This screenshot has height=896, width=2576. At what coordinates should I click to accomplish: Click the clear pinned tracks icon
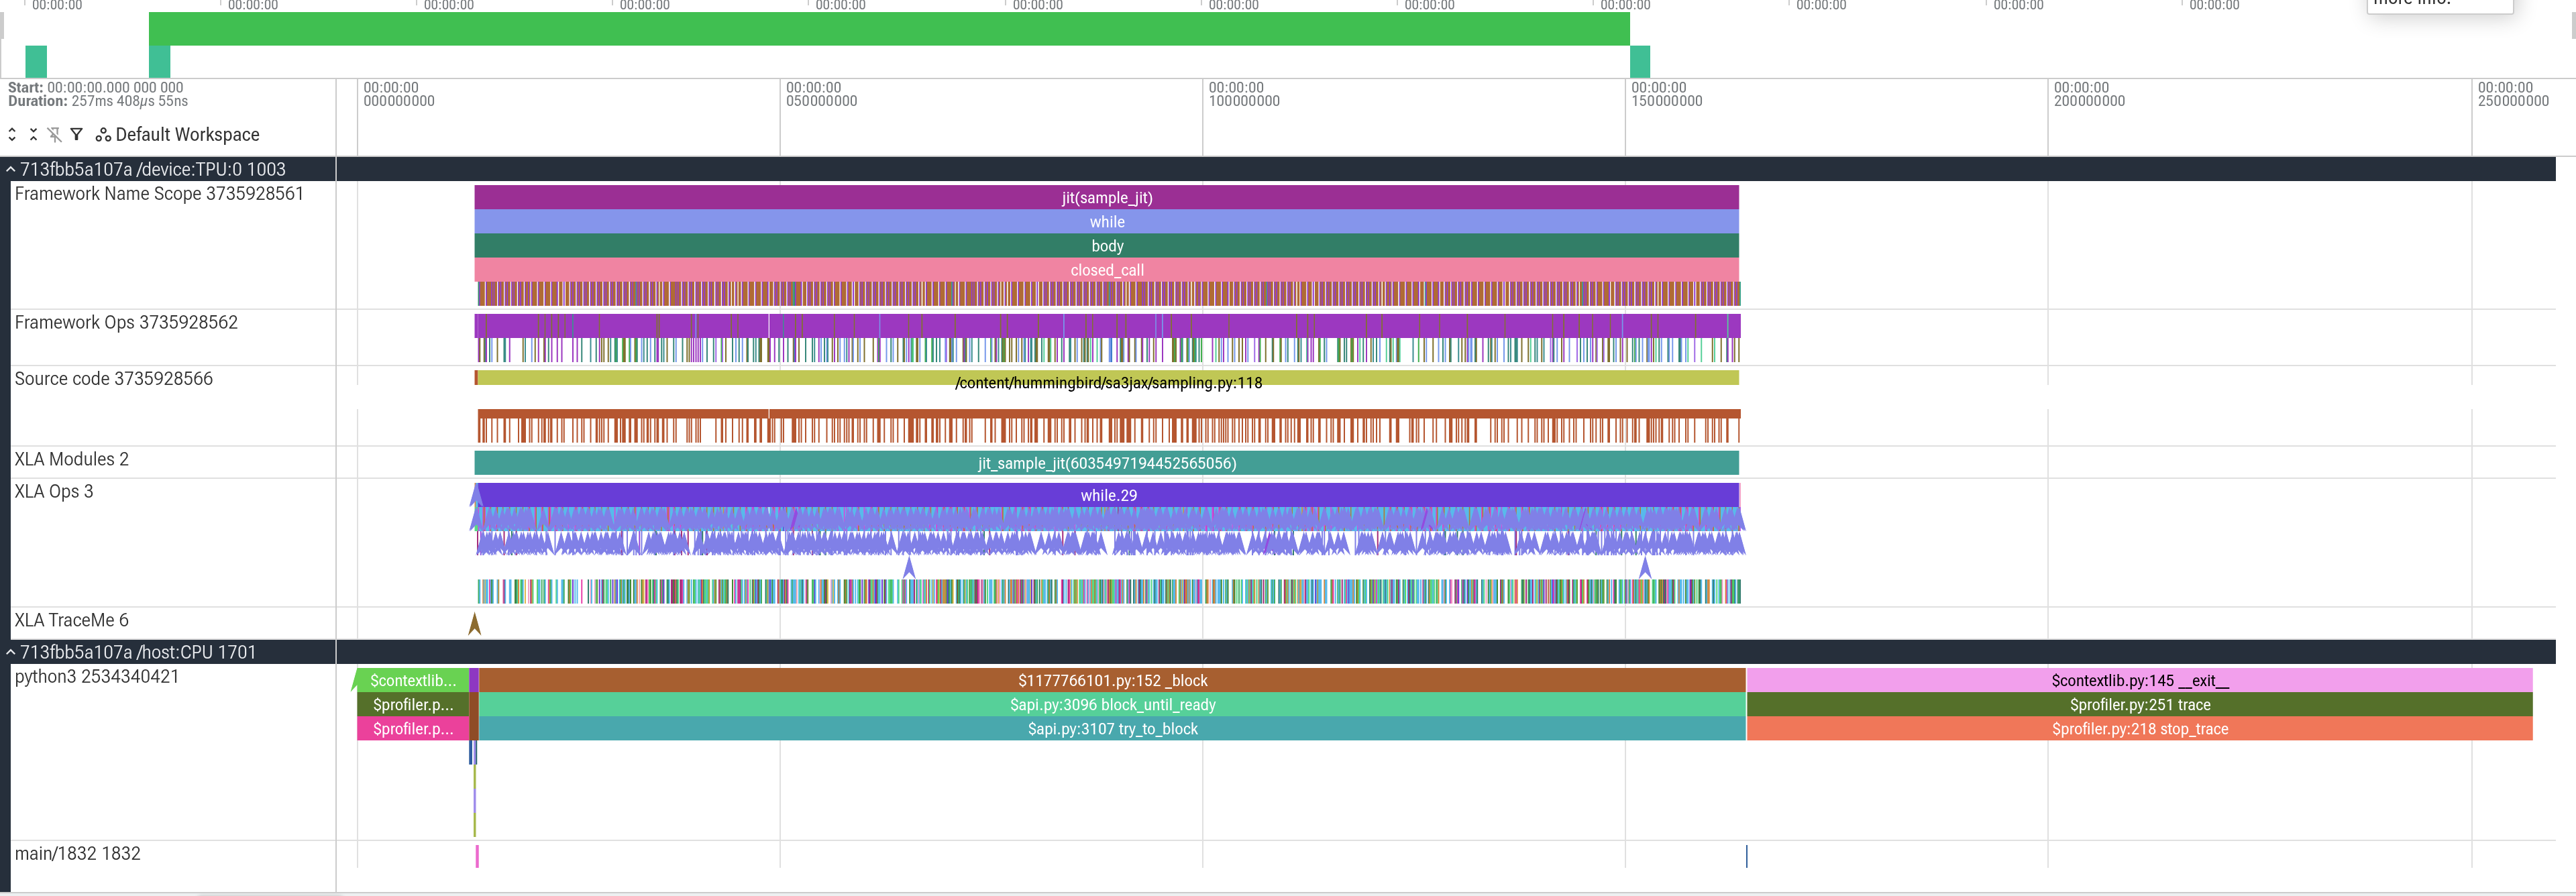[54, 134]
